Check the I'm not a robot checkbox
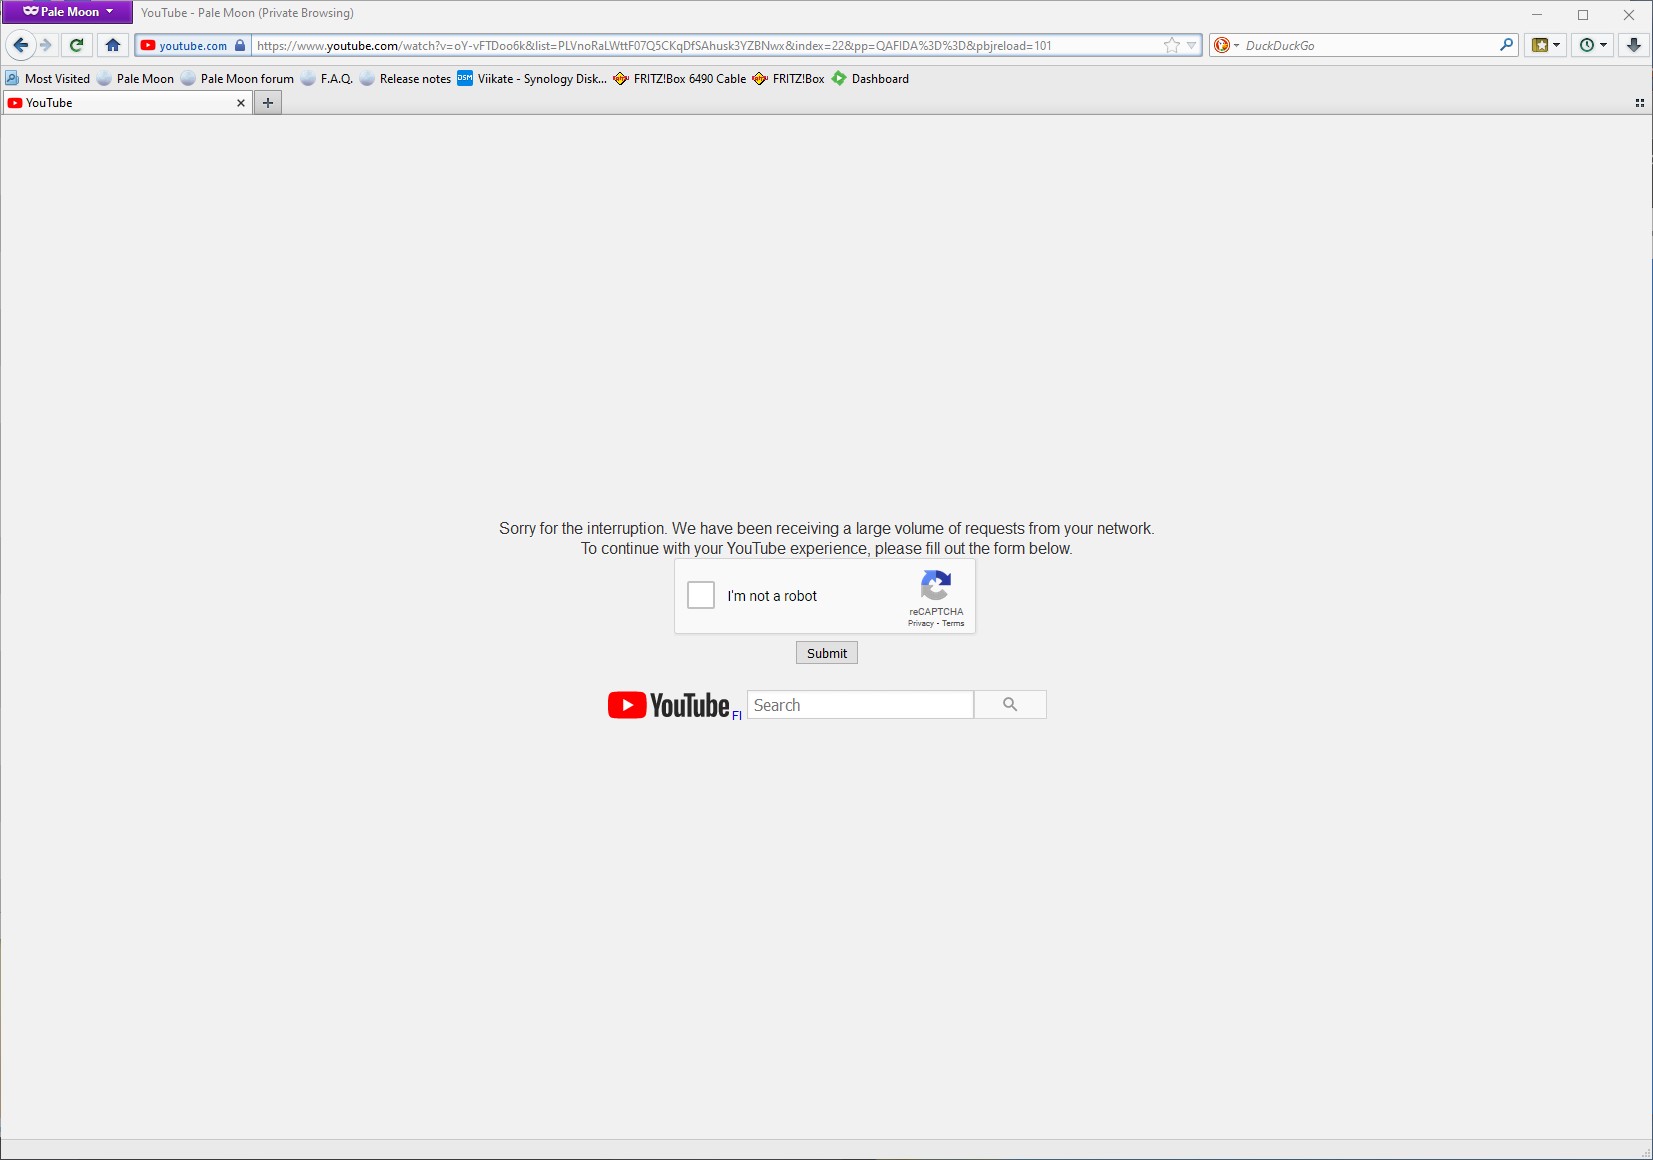Viewport: 1653px width, 1160px height. [700, 595]
